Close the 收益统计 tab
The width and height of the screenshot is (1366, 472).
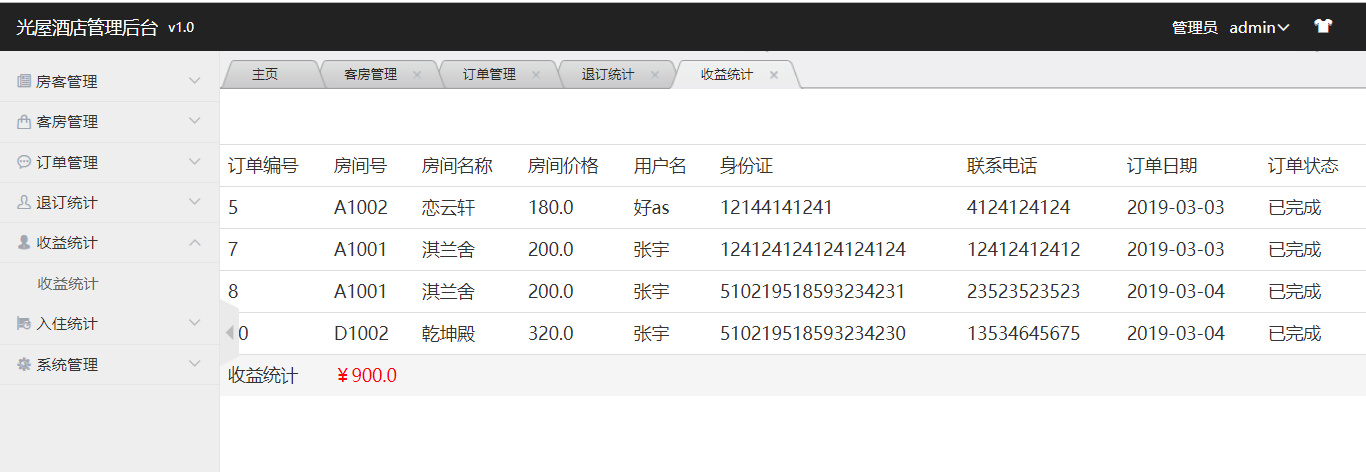click(774, 75)
